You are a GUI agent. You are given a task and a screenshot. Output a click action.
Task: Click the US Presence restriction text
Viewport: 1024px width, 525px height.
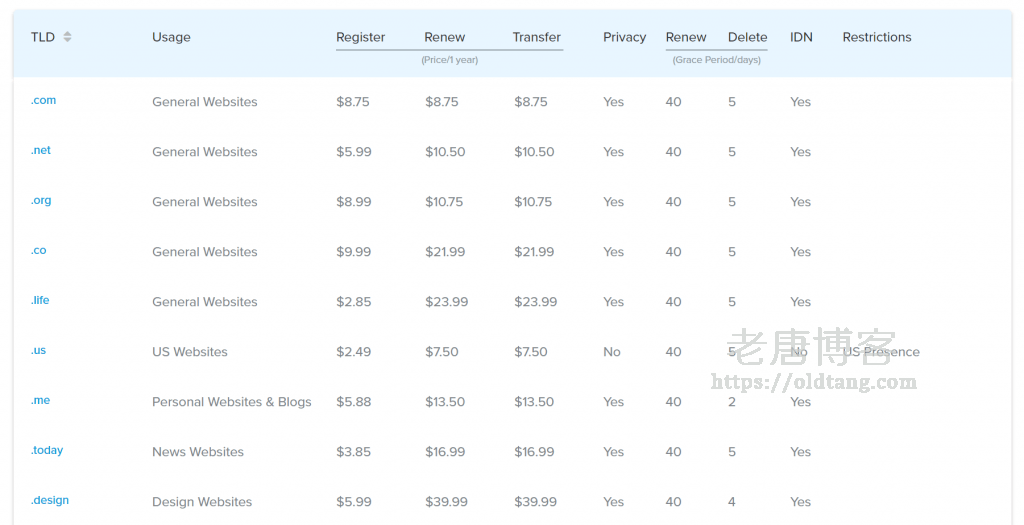881,352
